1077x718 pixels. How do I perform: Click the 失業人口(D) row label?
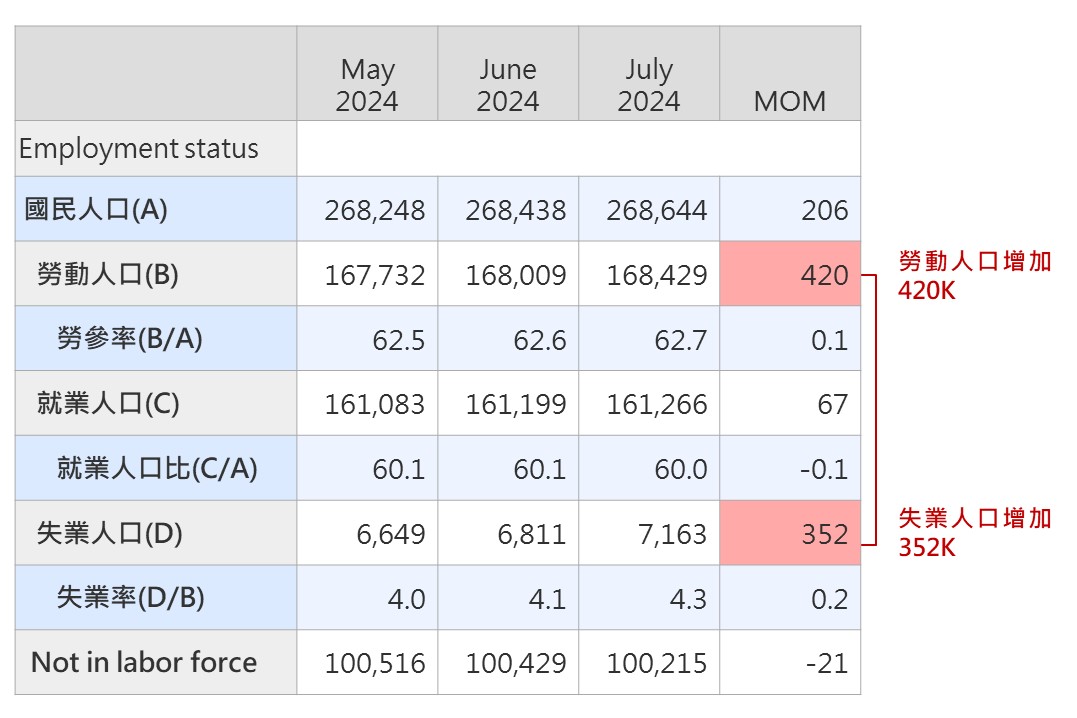(x=109, y=533)
